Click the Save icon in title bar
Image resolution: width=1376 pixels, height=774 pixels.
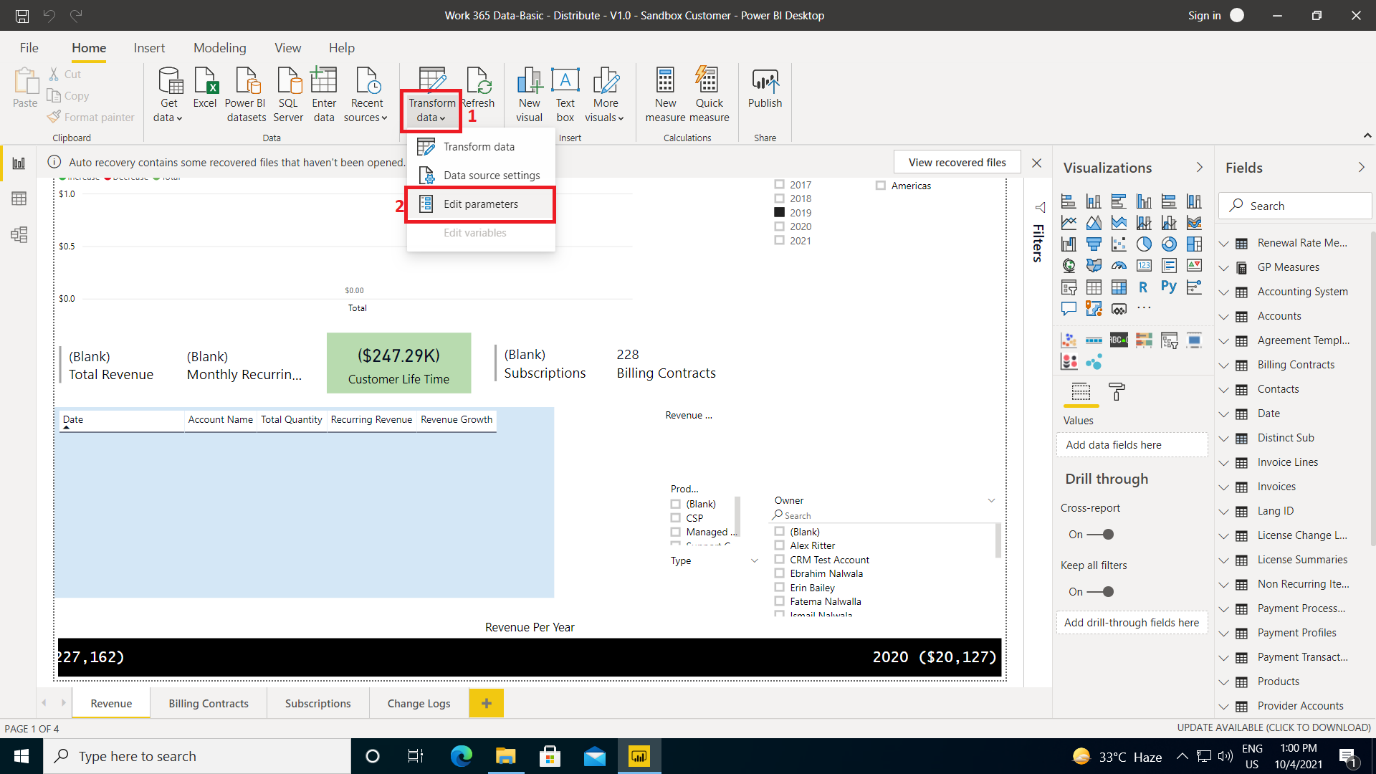[22, 15]
